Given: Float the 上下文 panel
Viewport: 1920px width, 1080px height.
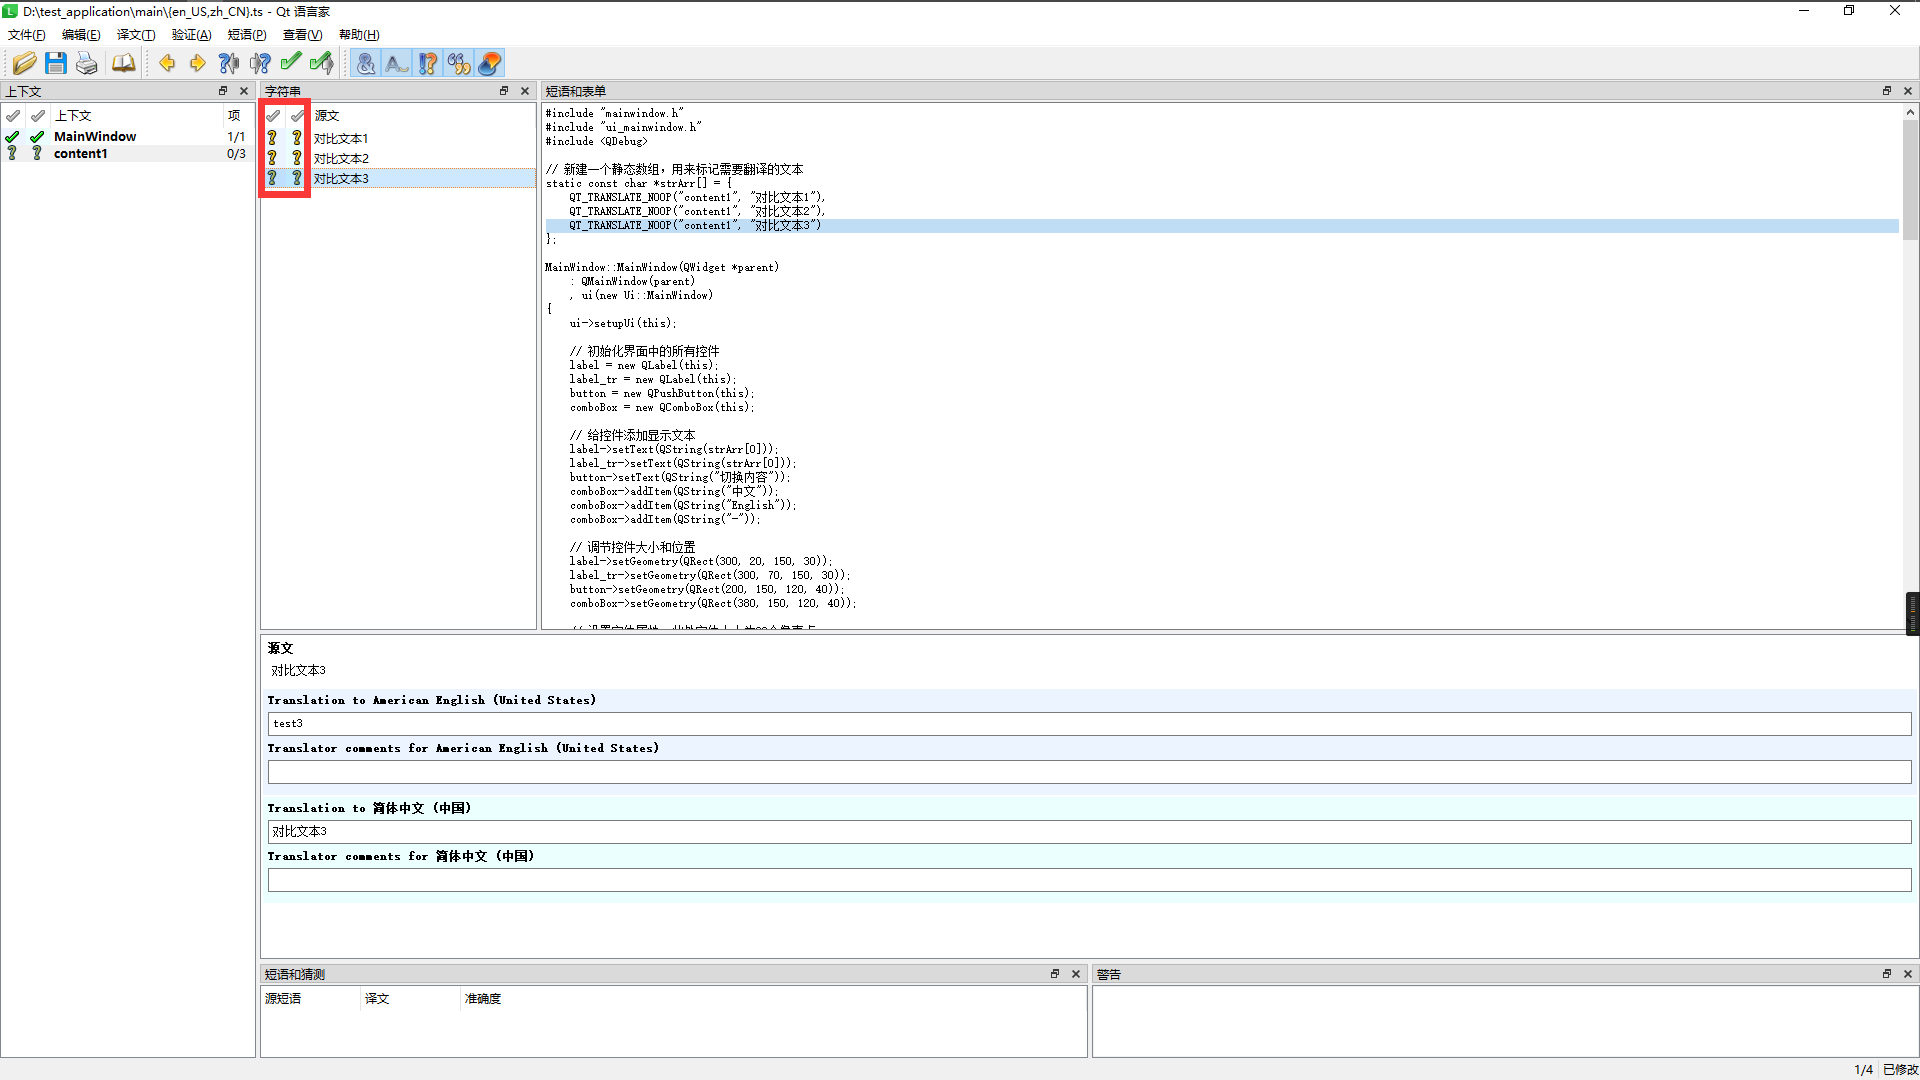Looking at the screenshot, I should point(223,91).
